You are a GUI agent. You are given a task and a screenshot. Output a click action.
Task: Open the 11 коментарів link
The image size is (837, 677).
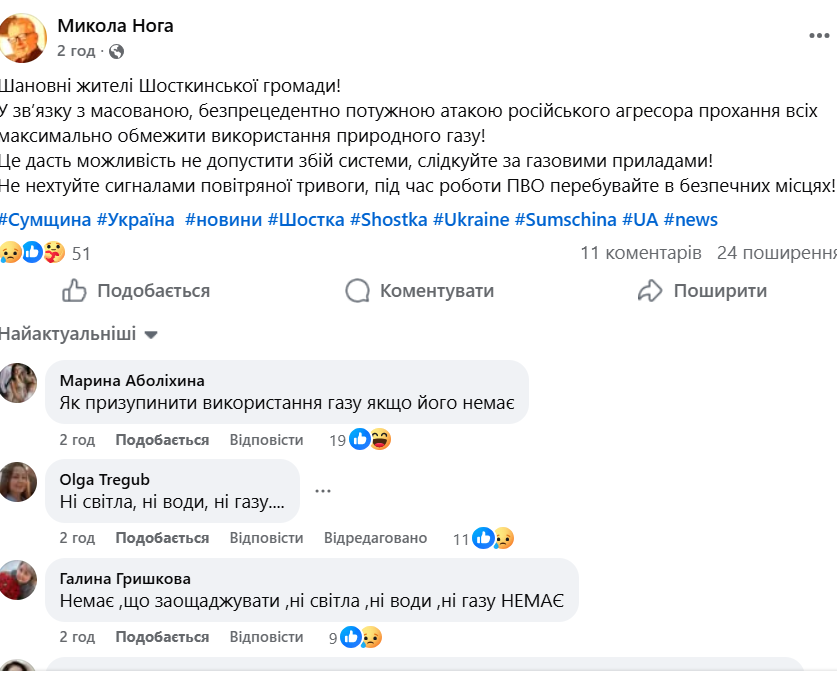coord(641,253)
